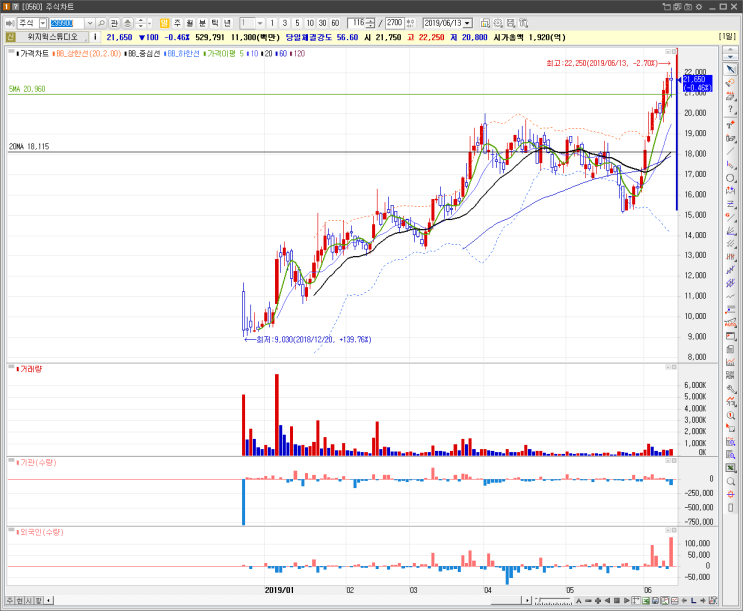Toggle minute (분) chart period
The width and height of the screenshot is (743, 611).
point(202,23)
